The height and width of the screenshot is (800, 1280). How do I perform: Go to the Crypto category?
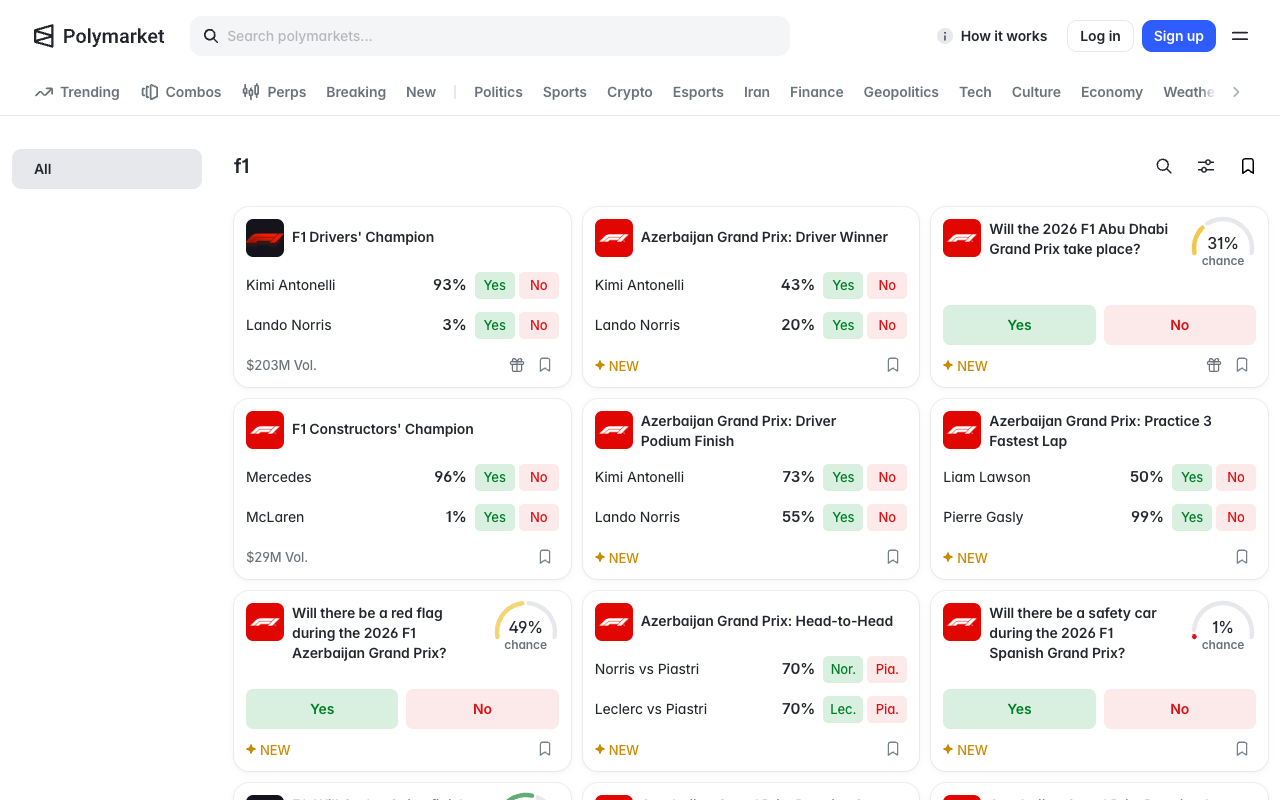(630, 92)
